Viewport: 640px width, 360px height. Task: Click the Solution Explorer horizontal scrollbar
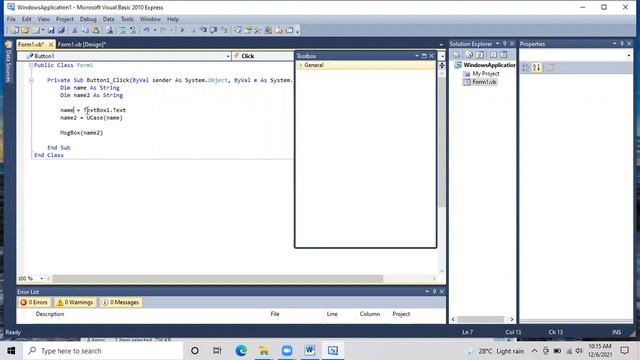pyautogui.click(x=480, y=319)
